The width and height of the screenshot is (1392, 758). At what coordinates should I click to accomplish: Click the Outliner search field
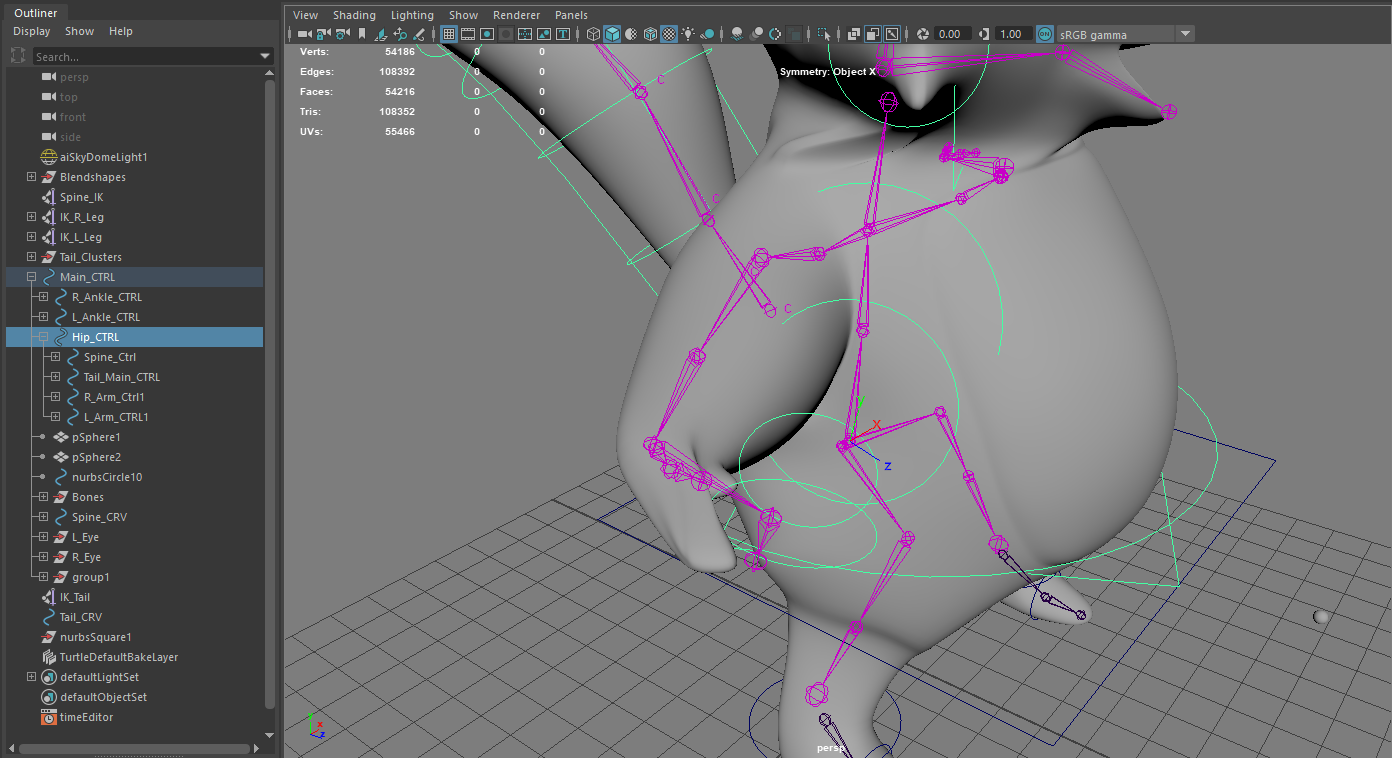tap(150, 56)
